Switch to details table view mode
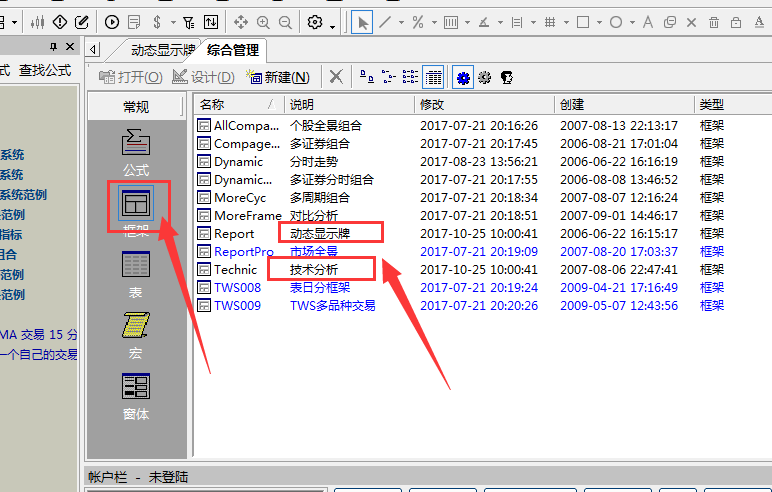The image size is (772, 492). pos(433,77)
